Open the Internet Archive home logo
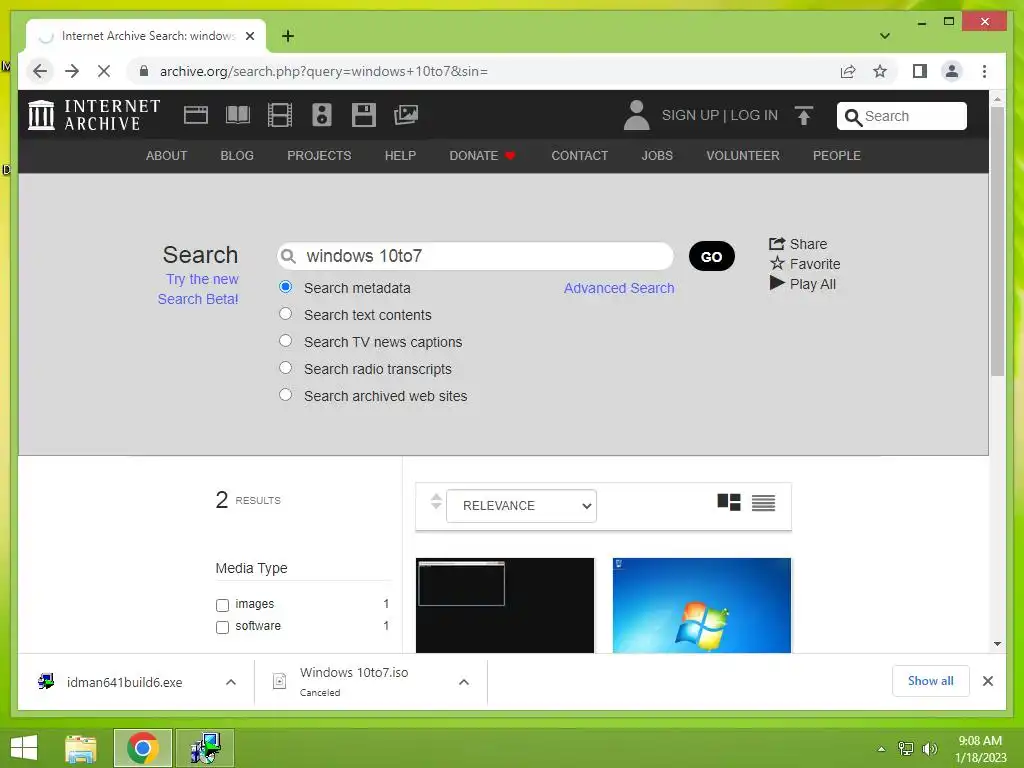Screen dimensions: 1024x768 (94, 115)
